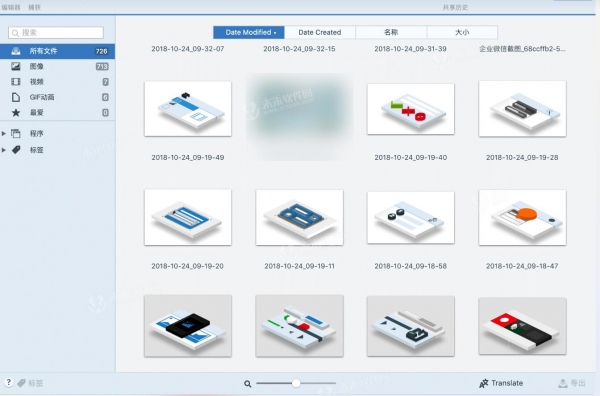600x396 pixels.
Task: Click the GIF动画 document icon
Action: coord(16,97)
